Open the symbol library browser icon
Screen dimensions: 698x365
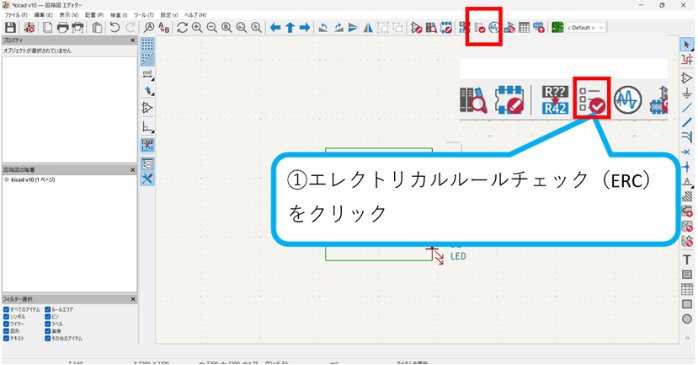tap(431, 28)
